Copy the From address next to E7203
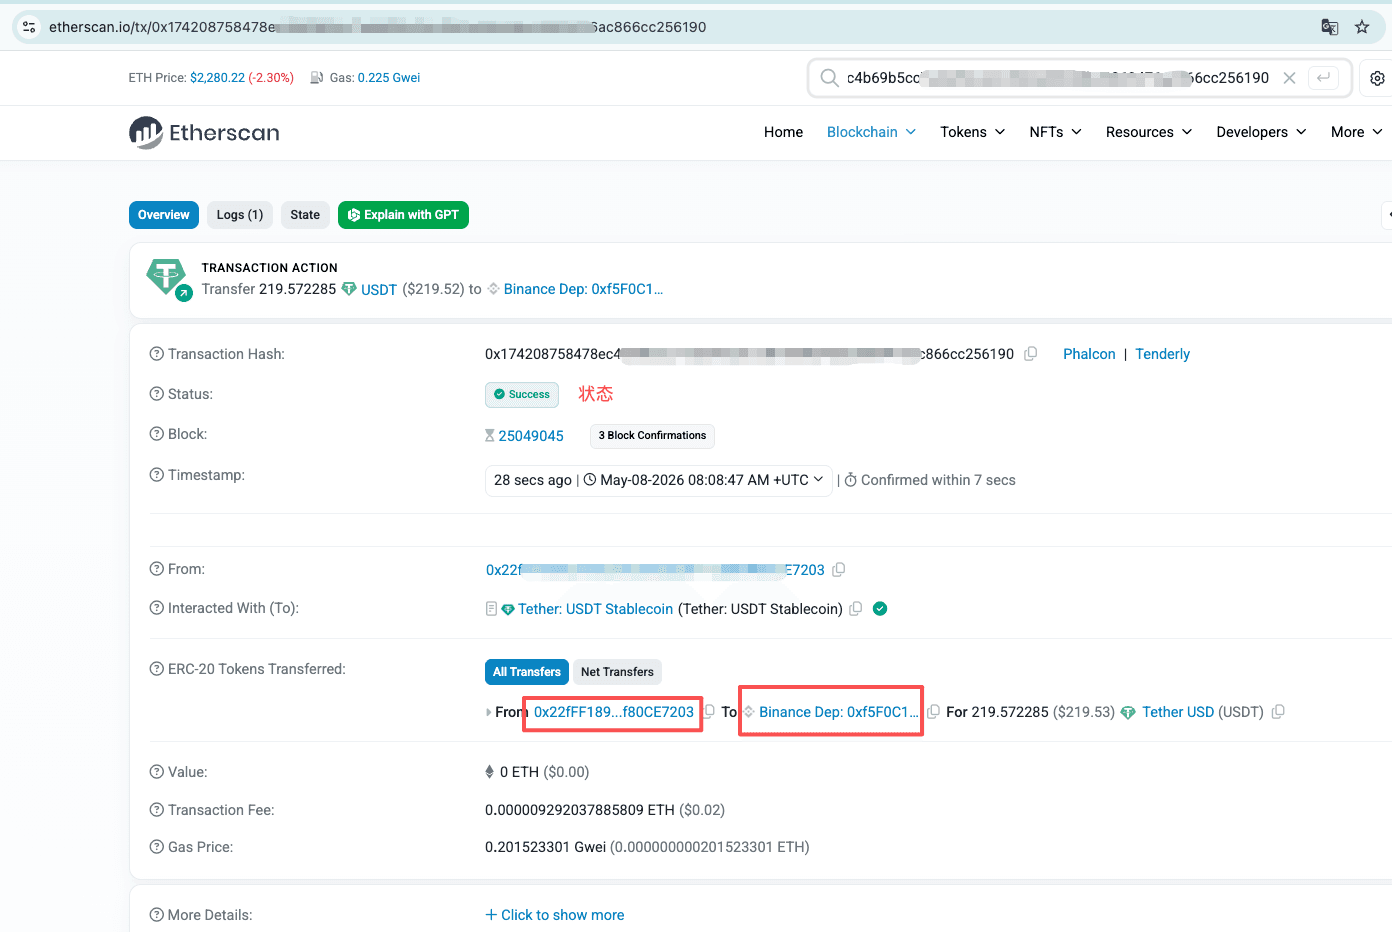Viewport: 1392px width, 932px height. click(839, 570)
